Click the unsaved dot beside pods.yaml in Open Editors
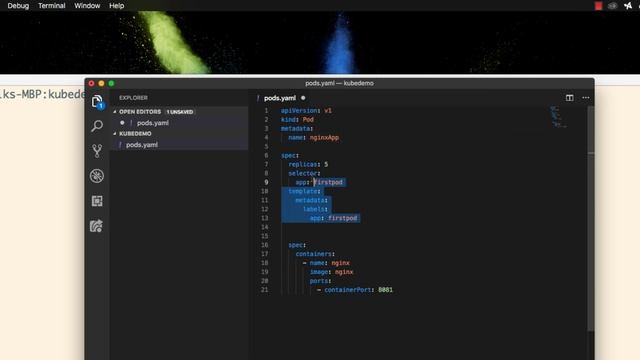 (x=122, y=122)
